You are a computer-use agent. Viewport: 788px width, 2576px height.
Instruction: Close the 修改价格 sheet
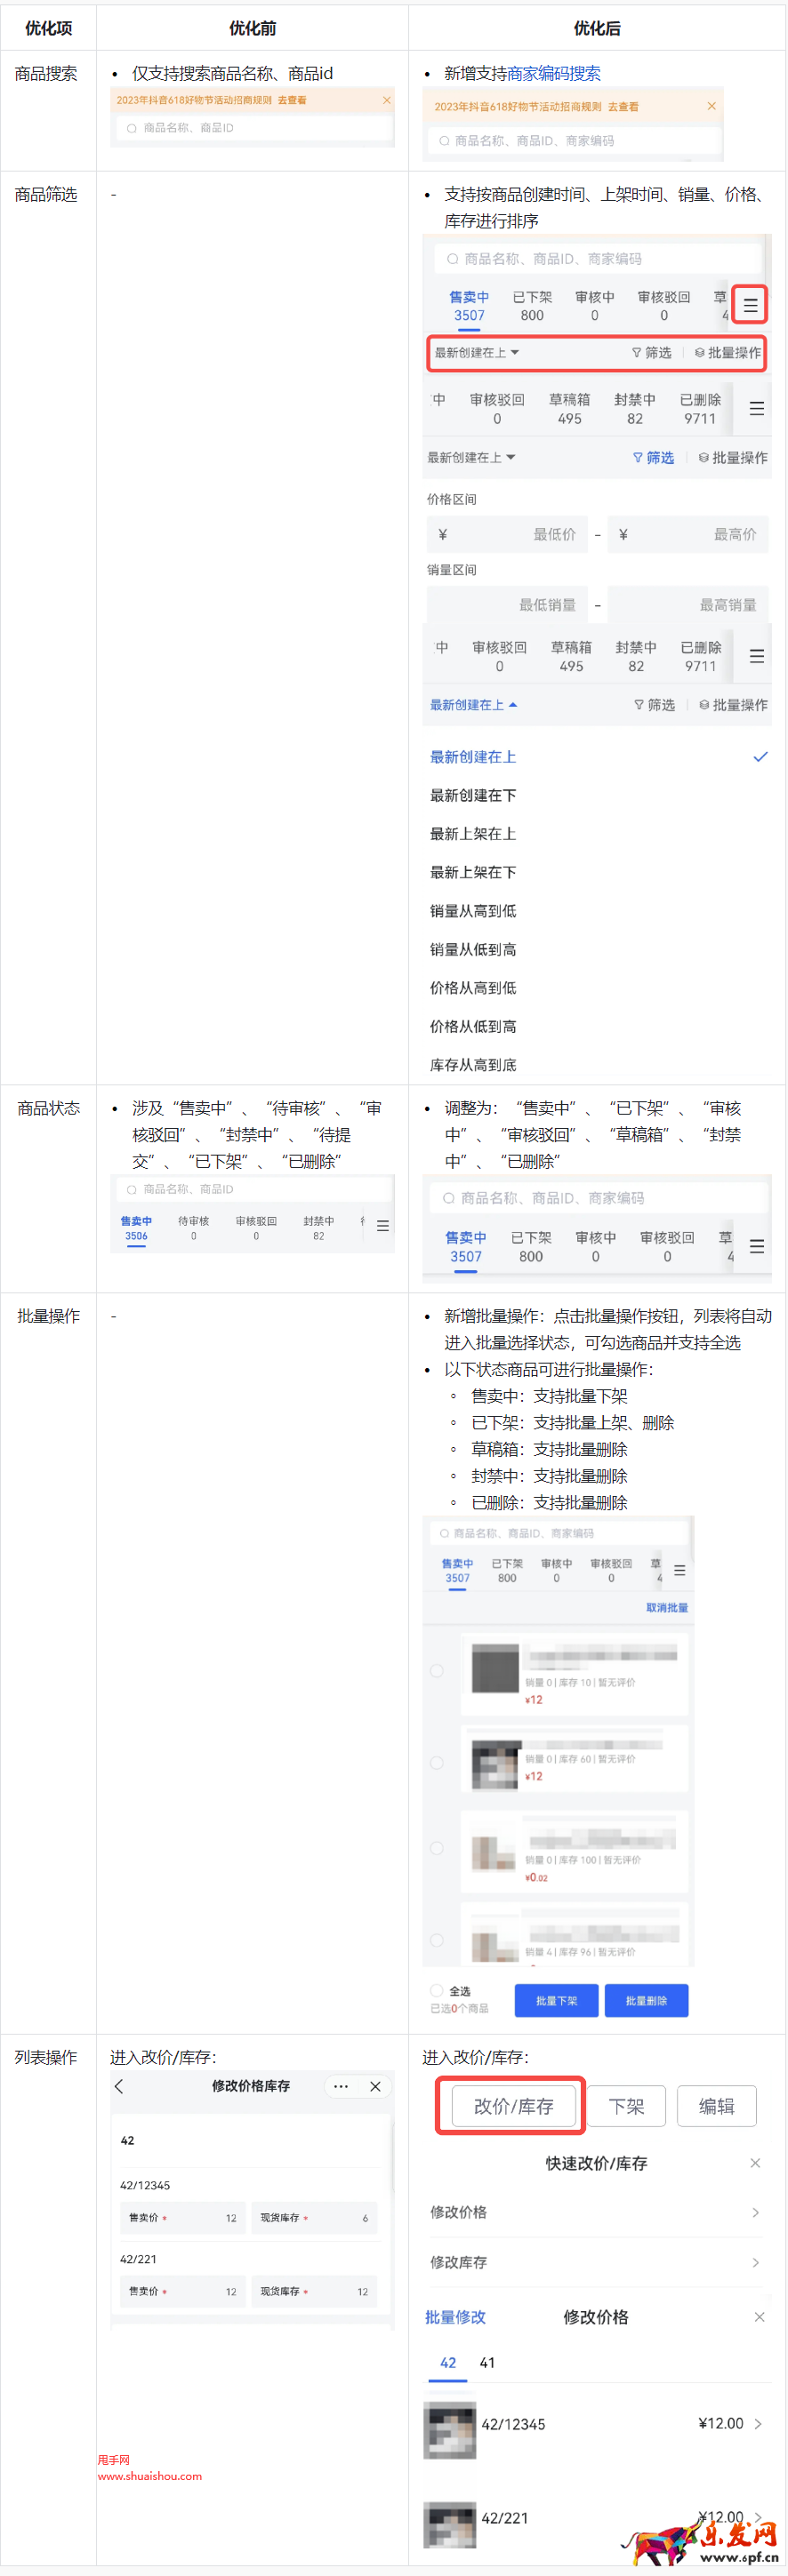point(759,2317)
